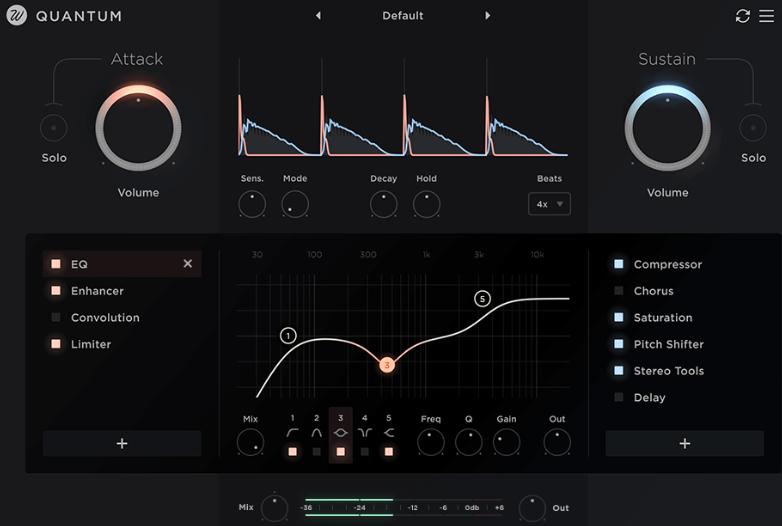Enable EQ band 4 square
This screenshot has width=782, height=526.
pos(365,452)
